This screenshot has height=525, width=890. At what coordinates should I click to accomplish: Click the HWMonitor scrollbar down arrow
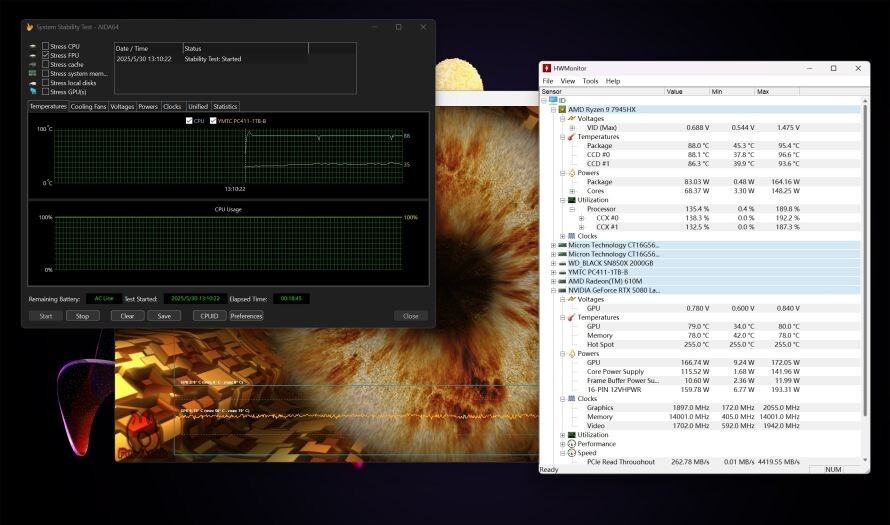(x=865, y=460)
